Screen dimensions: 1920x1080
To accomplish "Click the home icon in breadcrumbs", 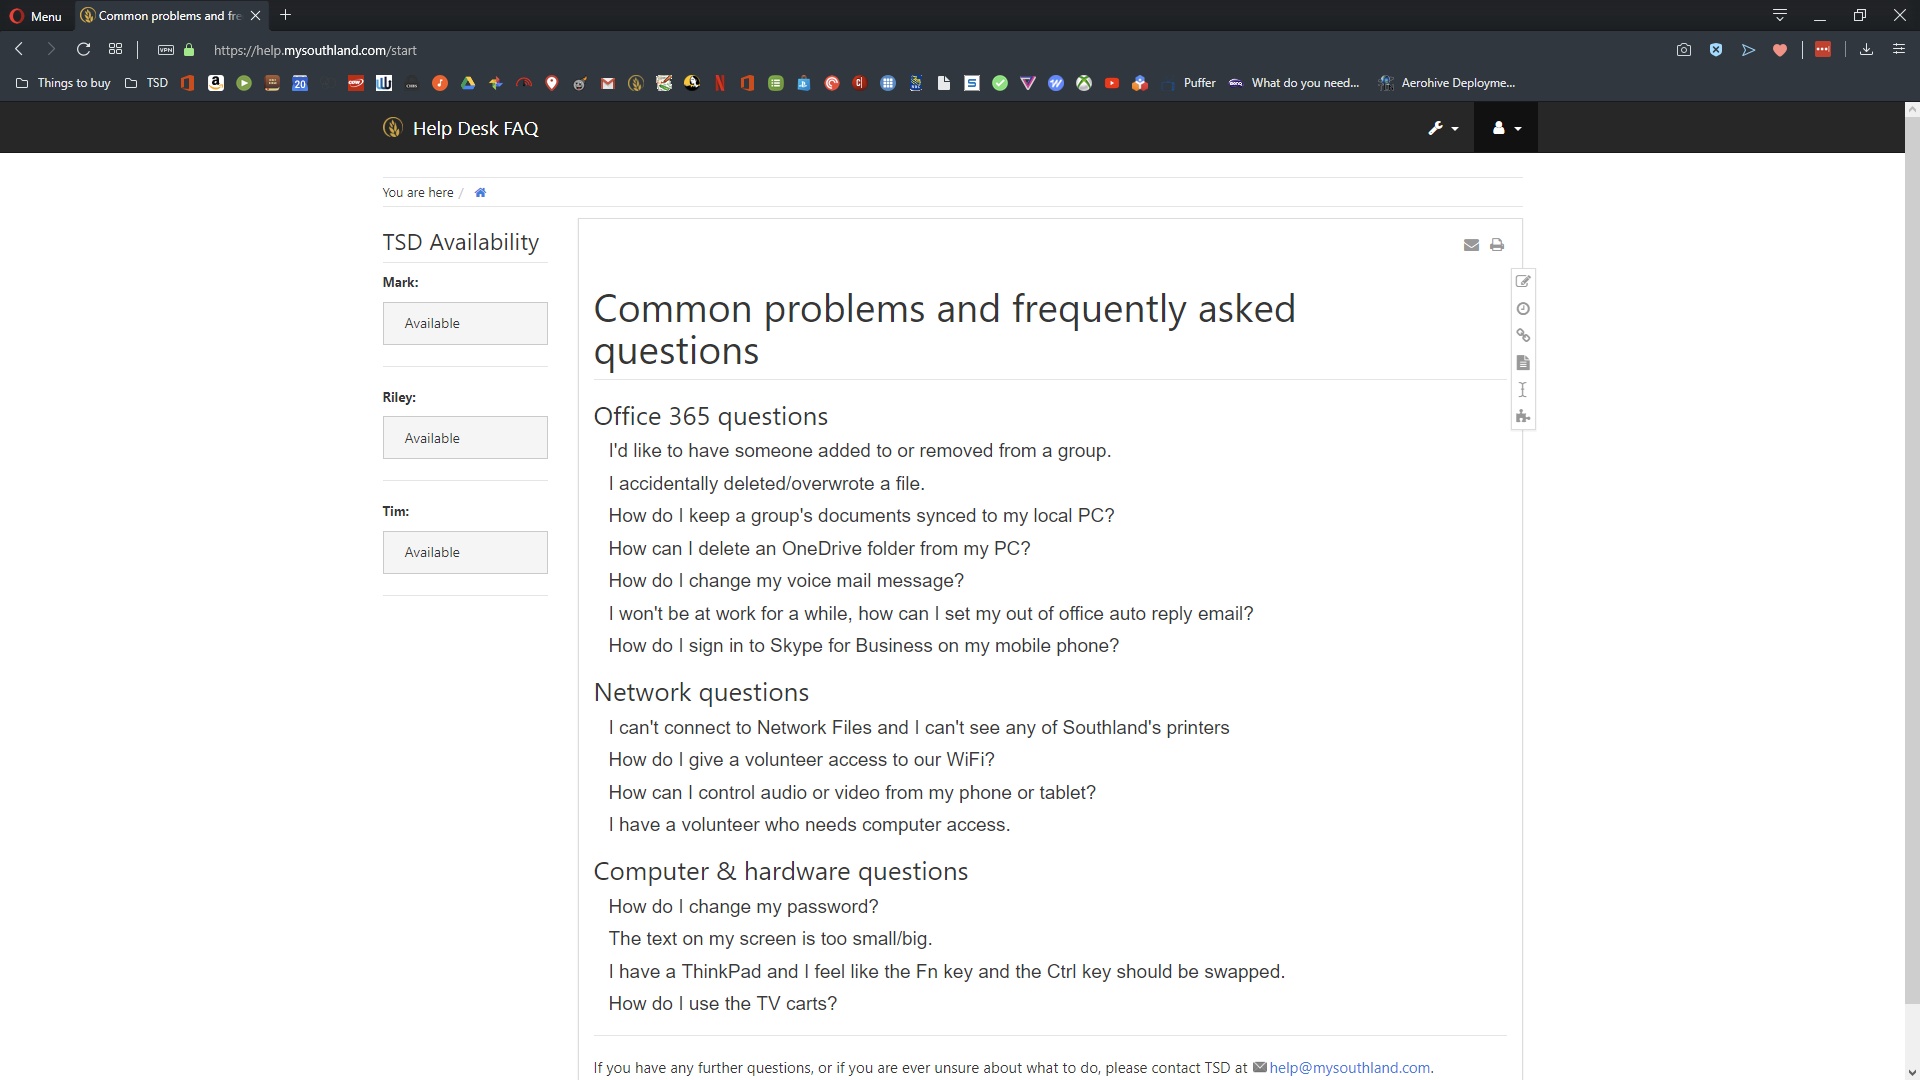I will (x=480, y=193).
